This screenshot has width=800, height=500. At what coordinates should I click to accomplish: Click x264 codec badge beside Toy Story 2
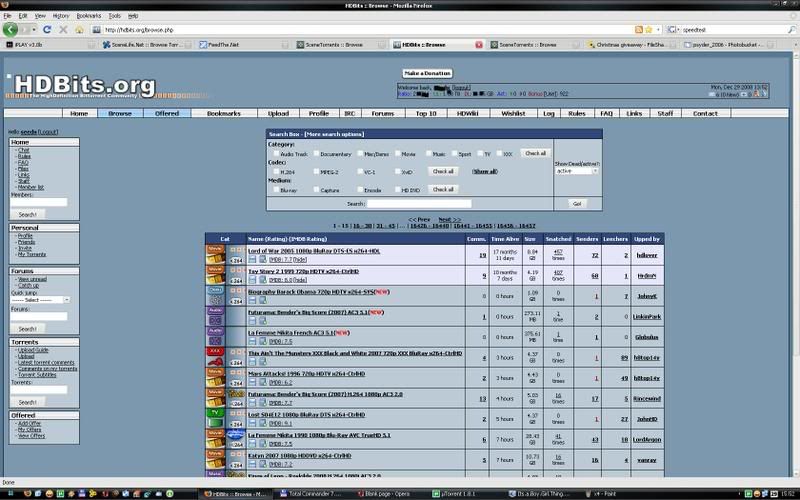click(236, 281)
